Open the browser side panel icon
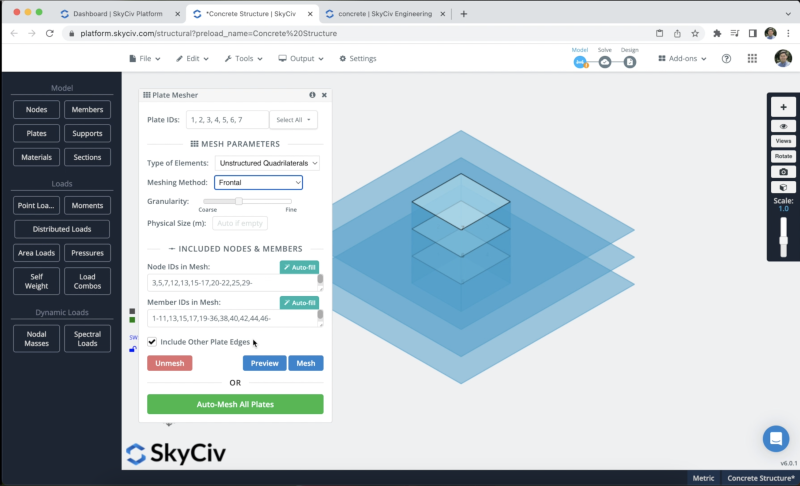Viewport: 800px width, 486px height. click(753, 33)
